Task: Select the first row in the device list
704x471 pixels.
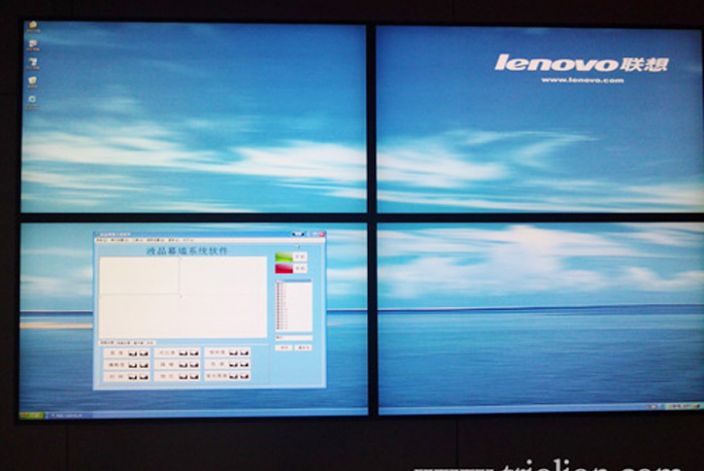Action: coord(294,284)
